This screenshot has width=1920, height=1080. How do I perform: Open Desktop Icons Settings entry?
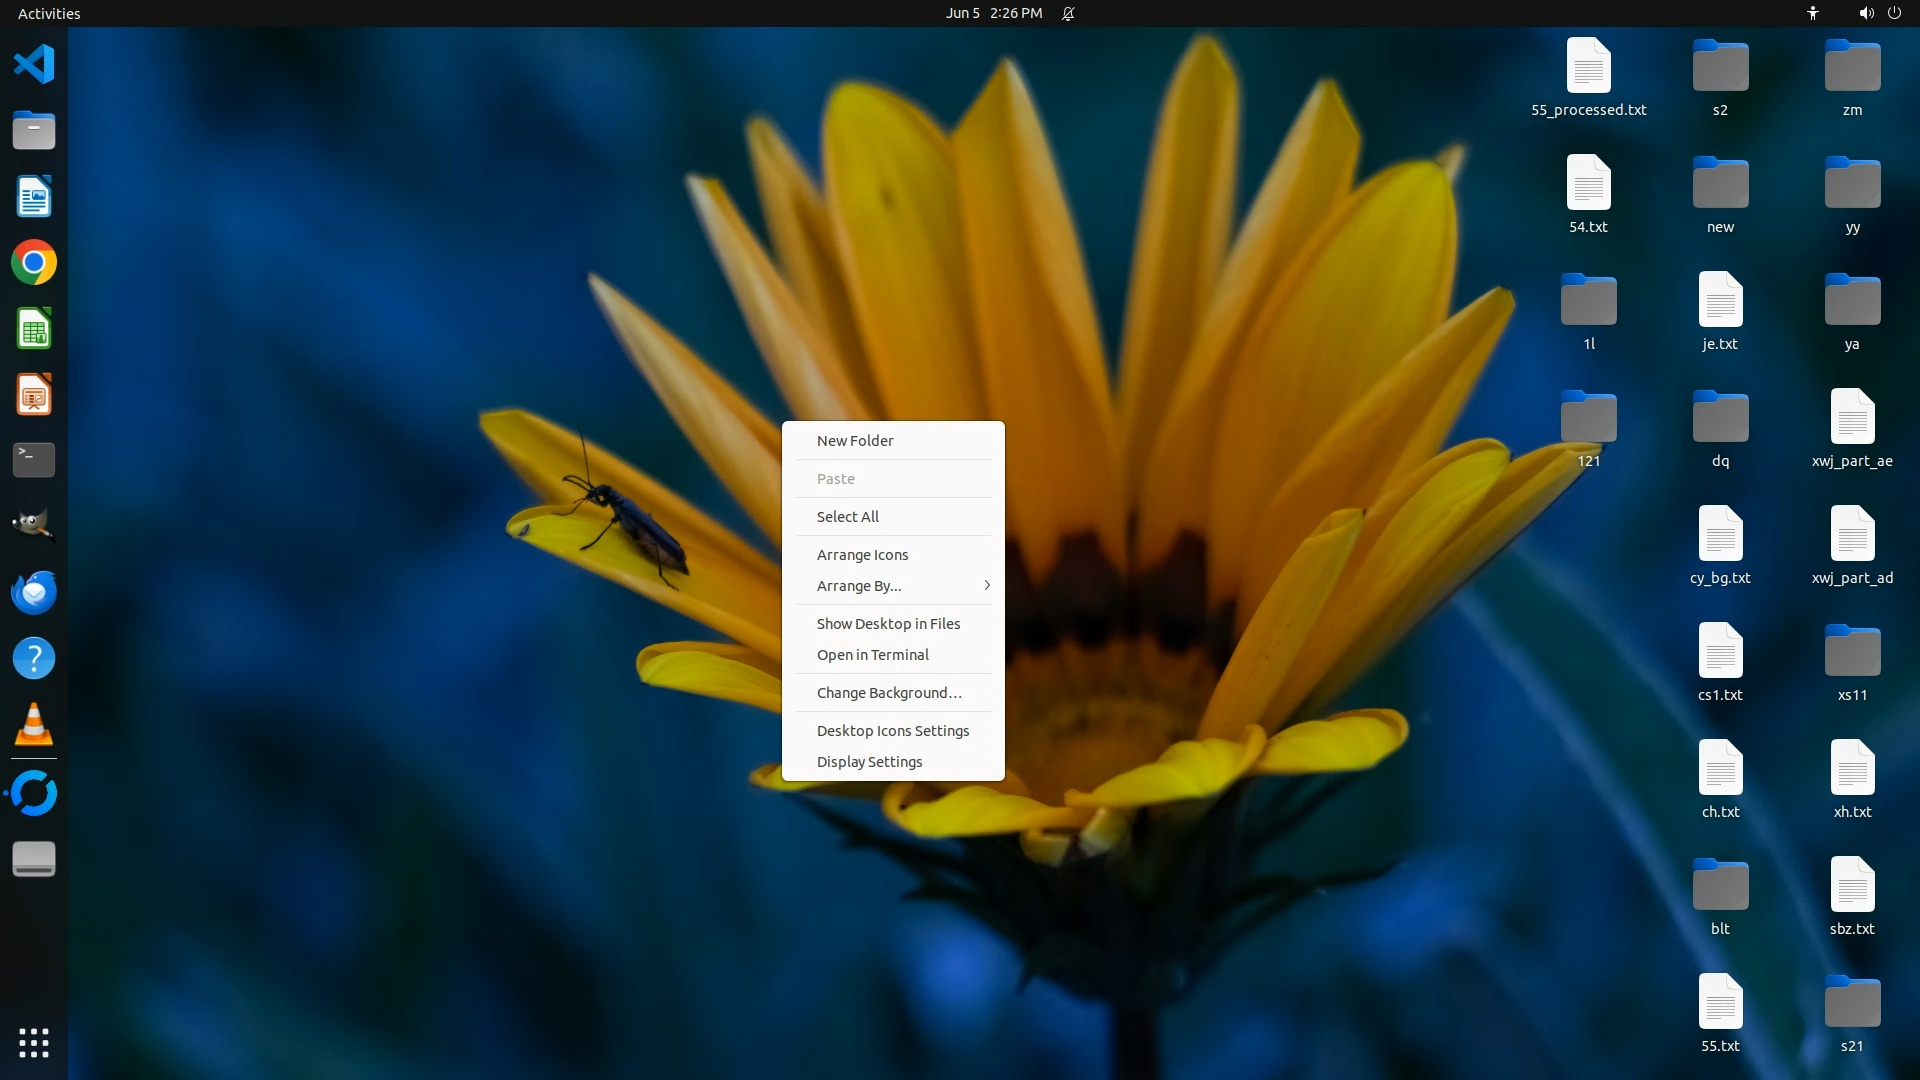(x=892, y=731)
